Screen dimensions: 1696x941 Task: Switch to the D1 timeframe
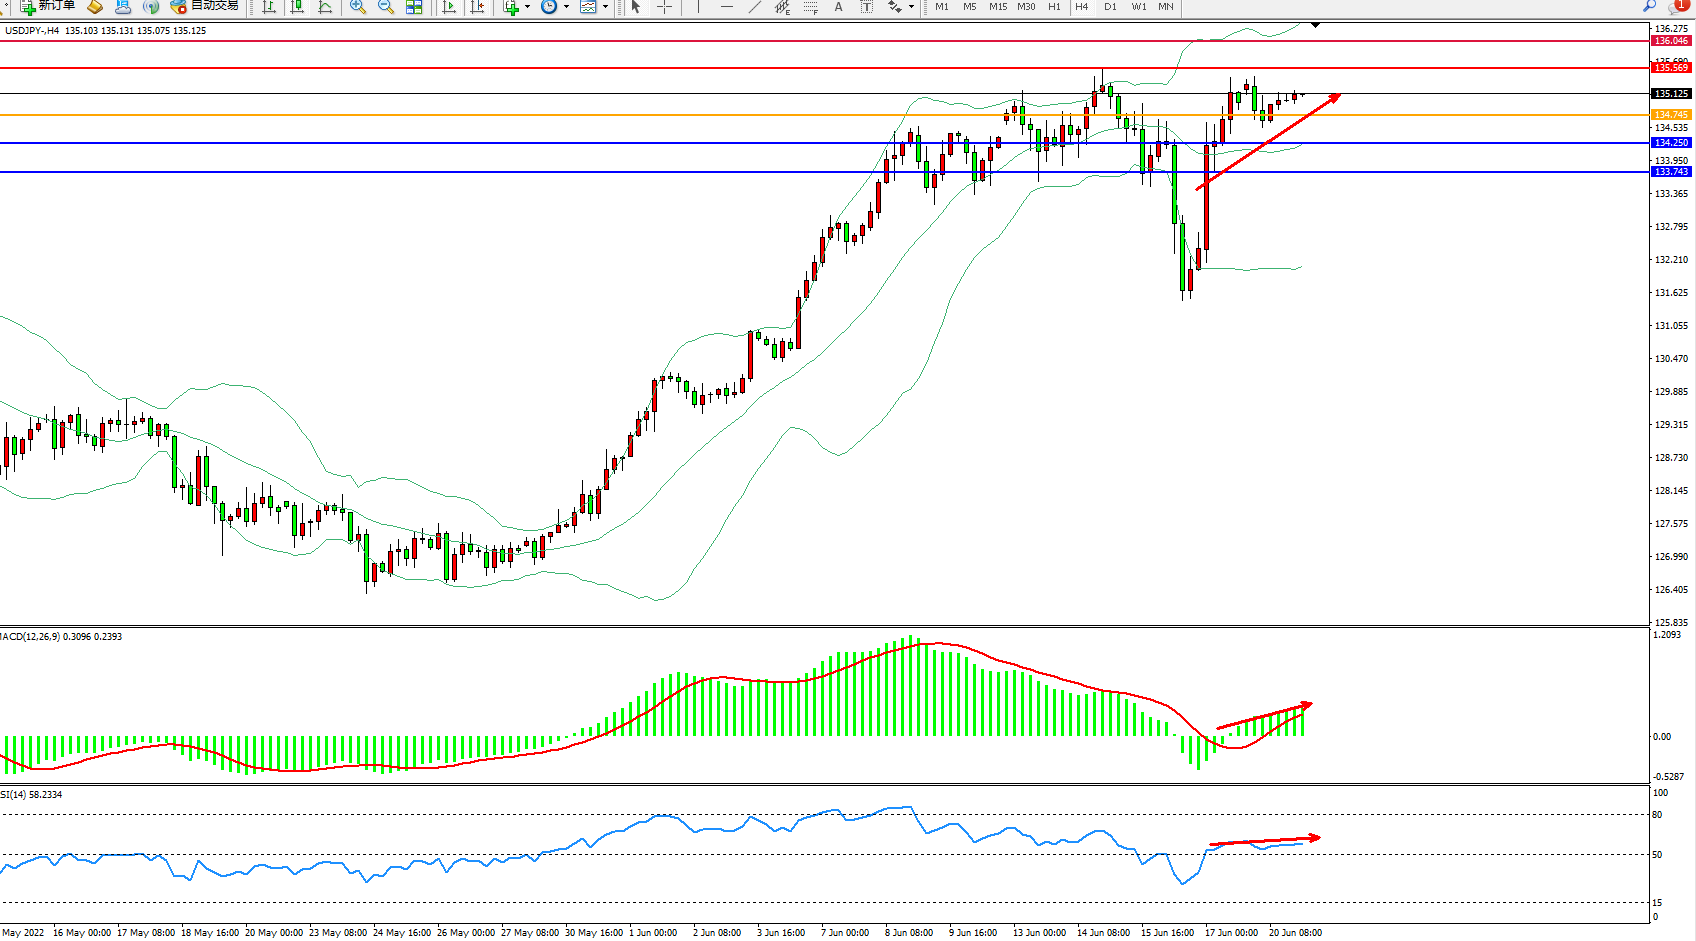(1110, 7)
